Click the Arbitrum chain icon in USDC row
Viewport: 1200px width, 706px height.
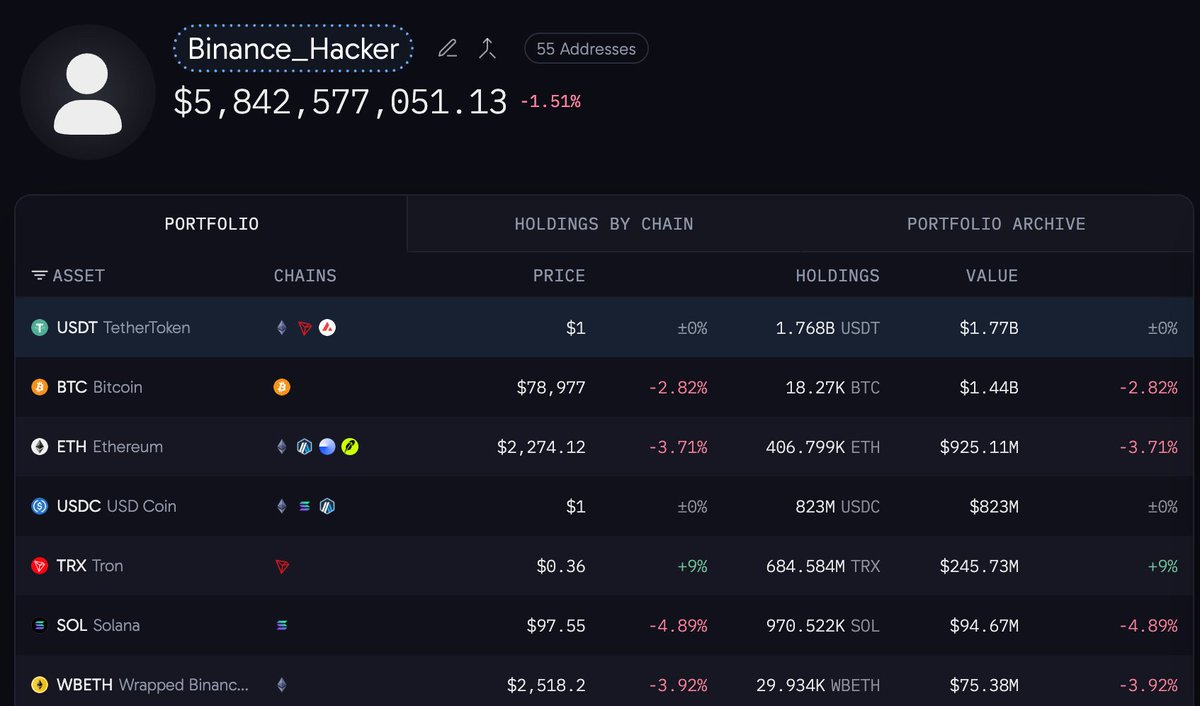click(x=327, y=506)
